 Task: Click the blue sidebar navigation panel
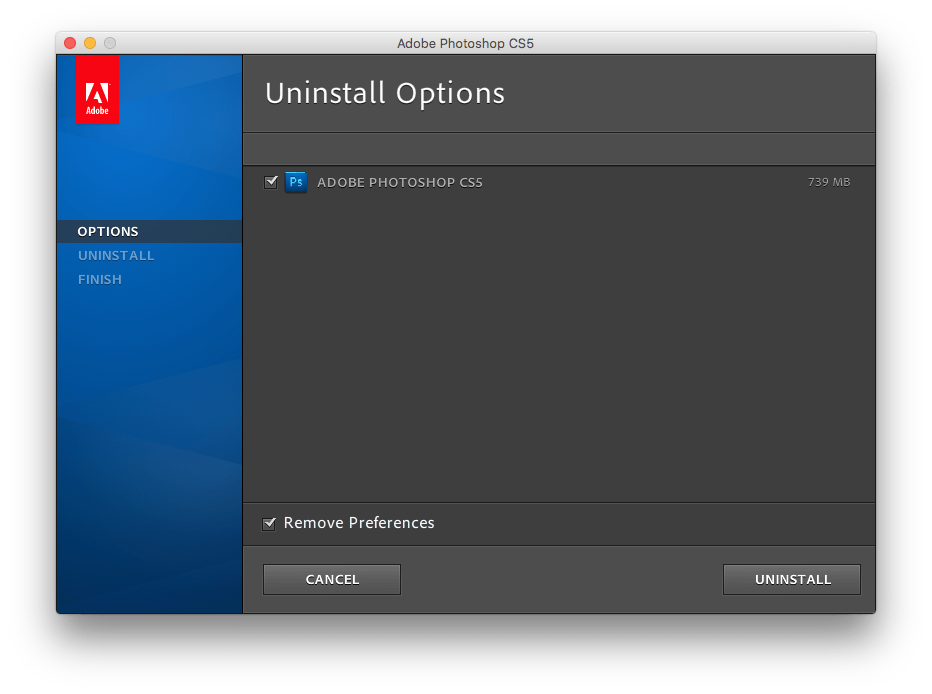tap(149, 420)
